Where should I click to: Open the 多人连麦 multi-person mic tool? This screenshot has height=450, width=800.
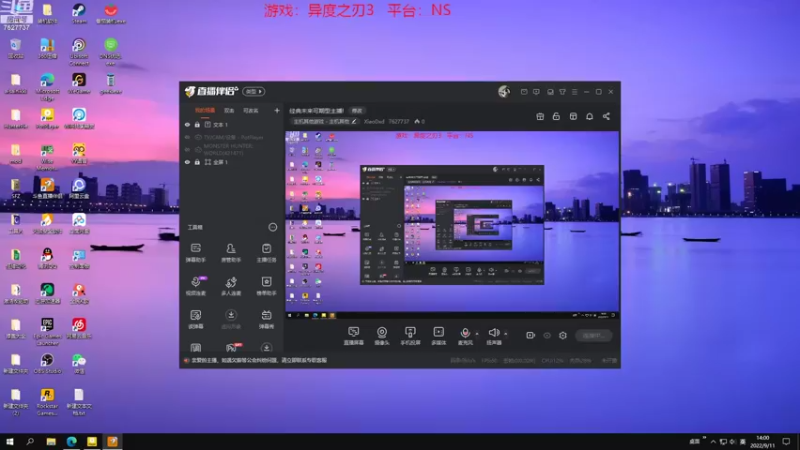click(231, 286)
